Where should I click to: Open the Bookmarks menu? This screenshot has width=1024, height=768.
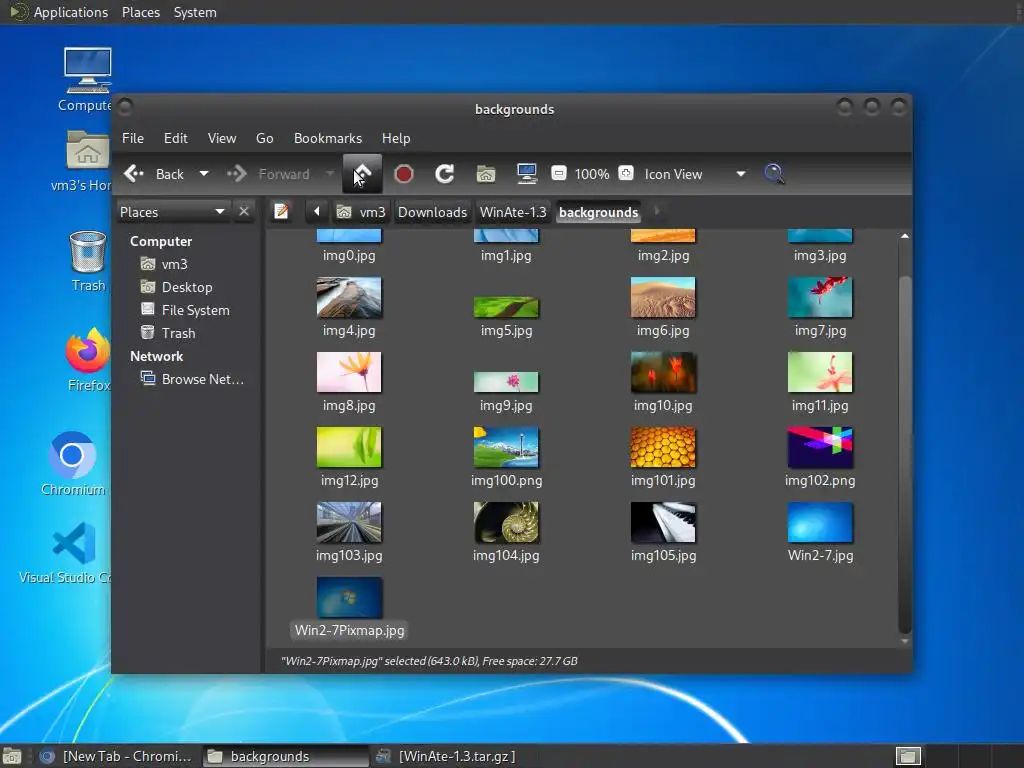click(x=328, y=138)
